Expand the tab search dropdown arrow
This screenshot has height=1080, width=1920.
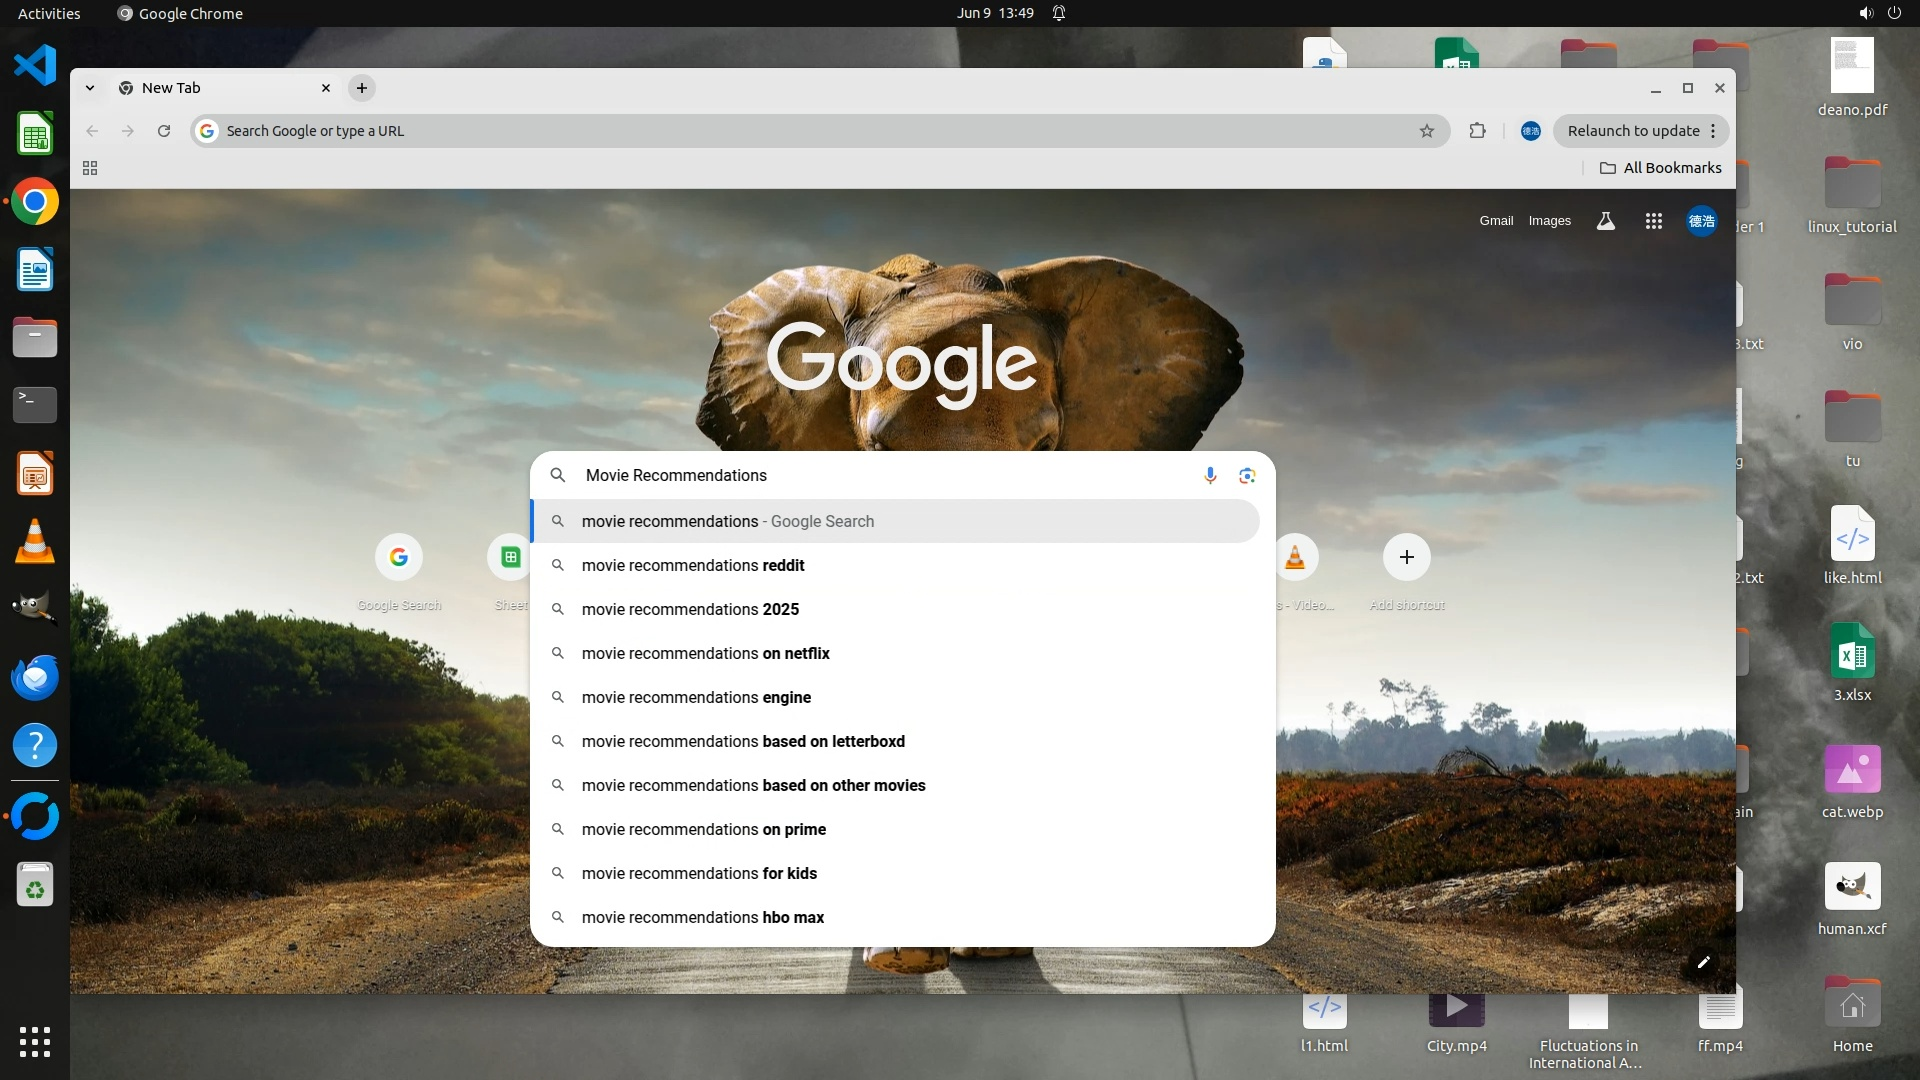point(90,88)
